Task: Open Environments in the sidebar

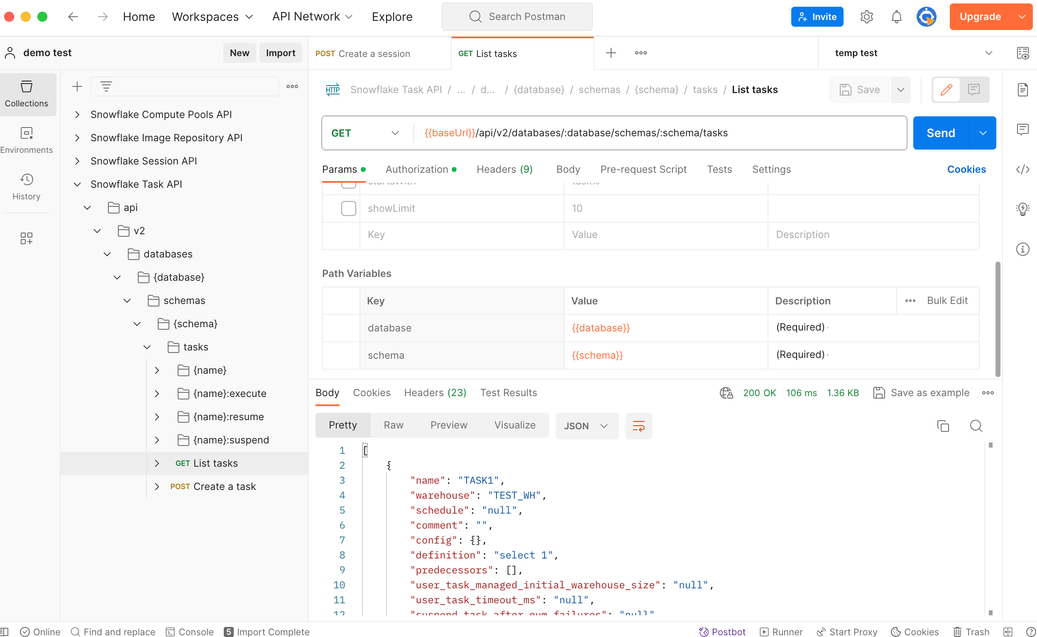Action: click(x=26, y=140)
